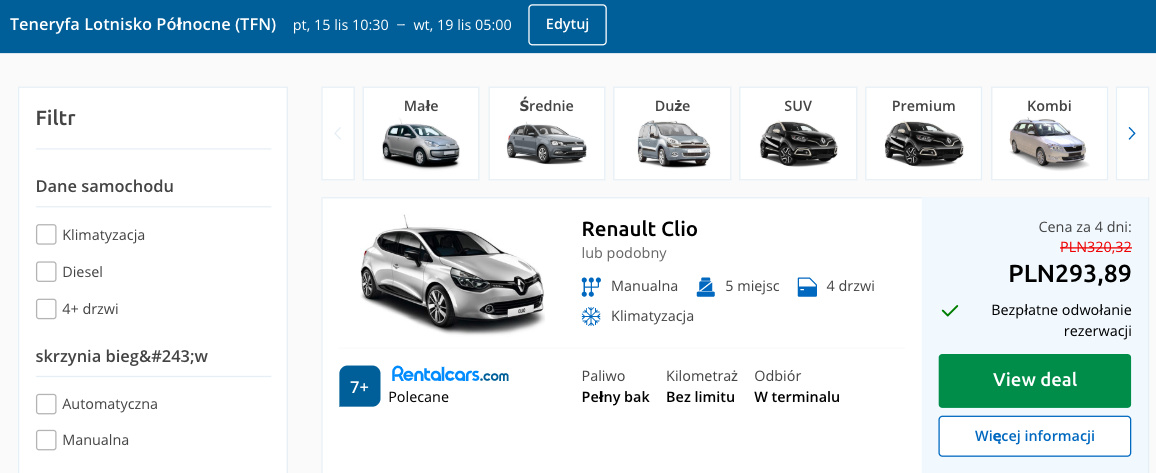Screen dimensions: 1156x473
Task: Click the crossed-out price PLN320,32
Action: [x=1096, y=248]
